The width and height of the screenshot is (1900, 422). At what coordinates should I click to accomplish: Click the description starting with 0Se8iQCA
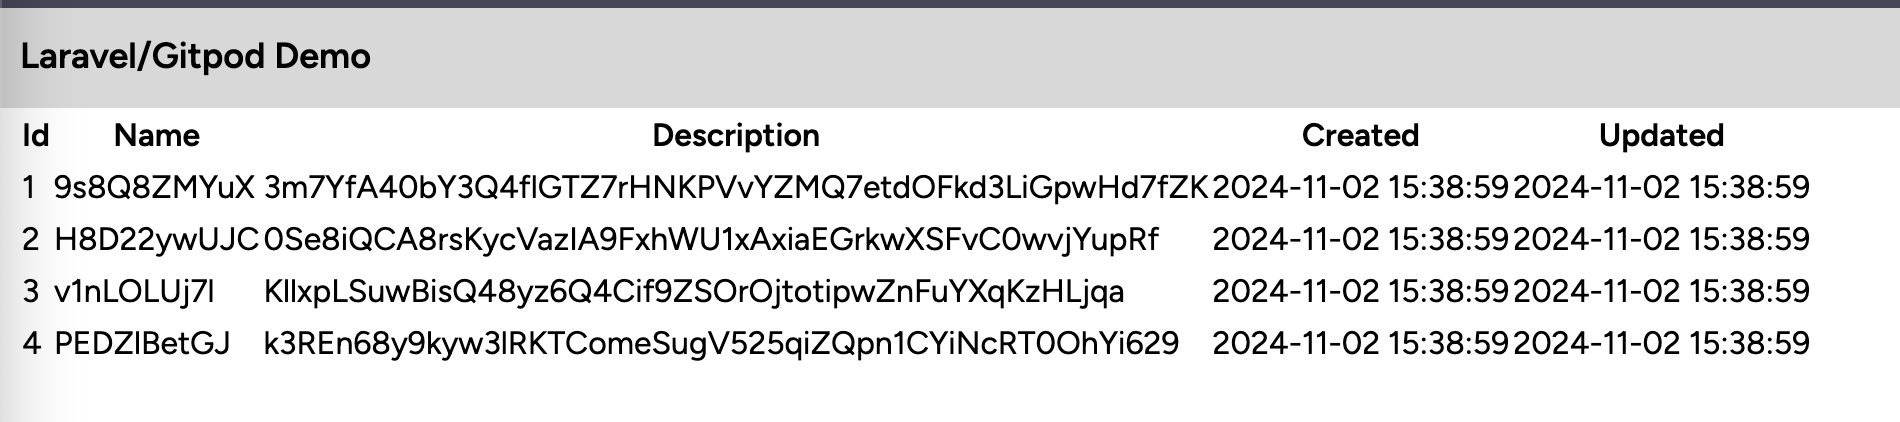click(711, 239)
